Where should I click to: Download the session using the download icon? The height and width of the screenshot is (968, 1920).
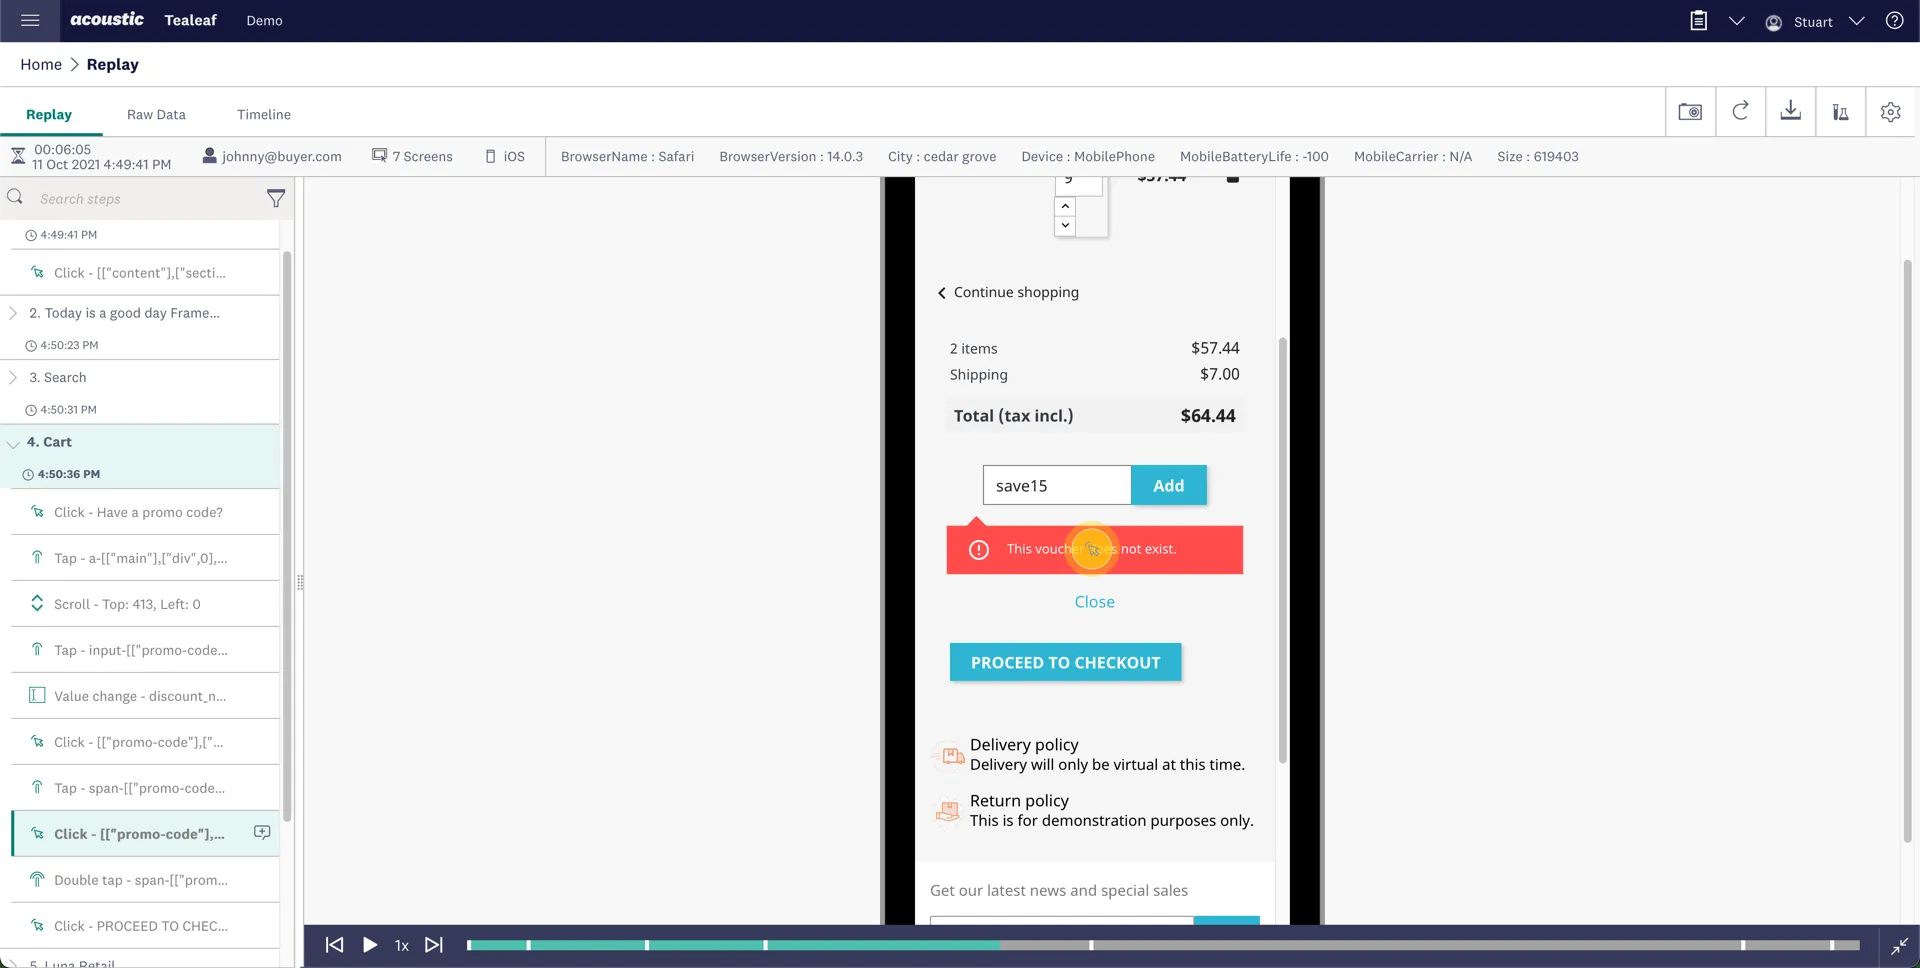(1790, 112)
